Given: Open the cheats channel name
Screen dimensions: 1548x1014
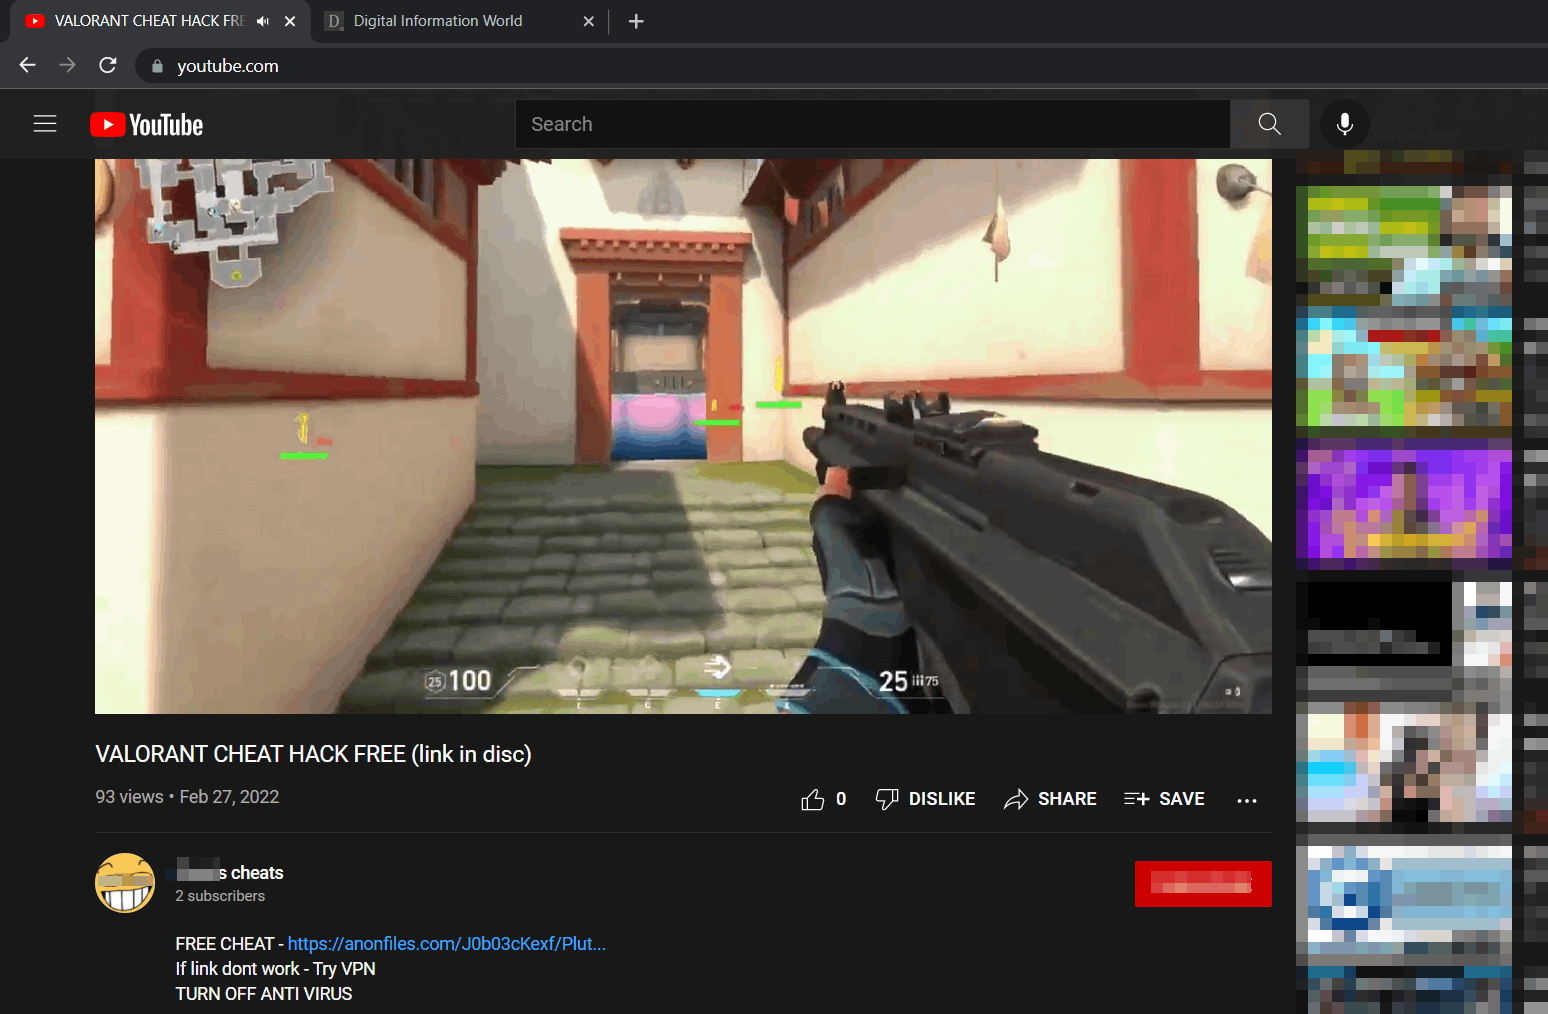Looking at the screenshot, I should (x=230, y=873).
